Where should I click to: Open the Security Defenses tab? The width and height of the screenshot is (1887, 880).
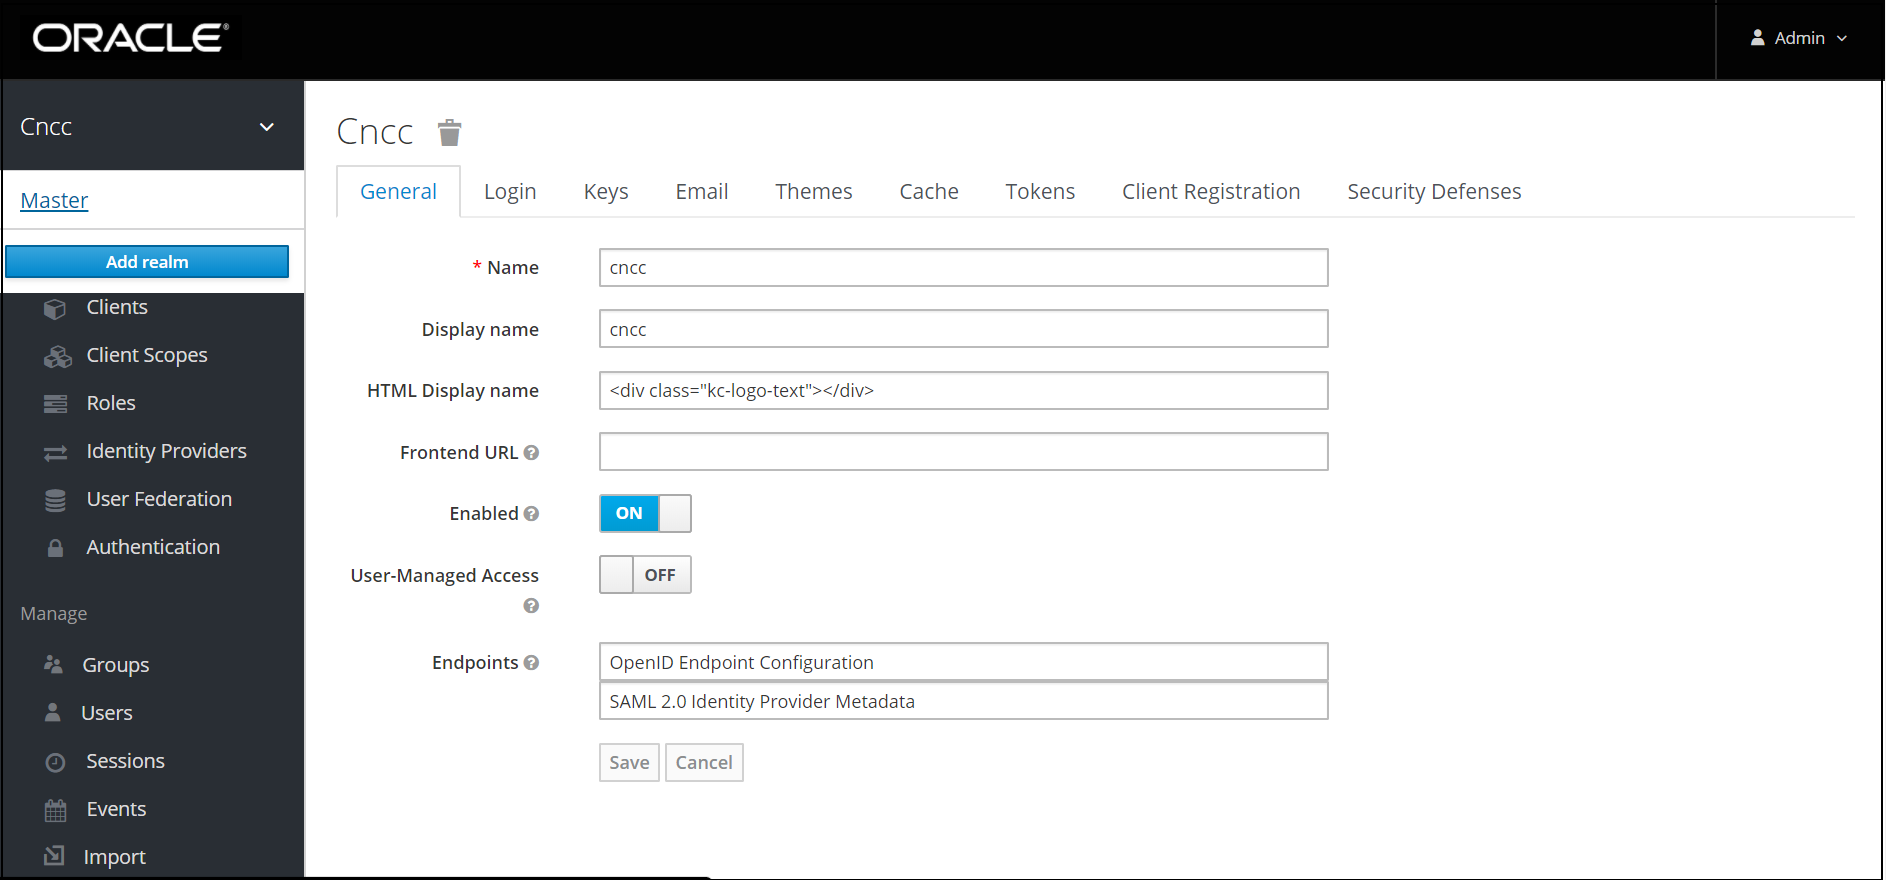(x=1434, y=192)
